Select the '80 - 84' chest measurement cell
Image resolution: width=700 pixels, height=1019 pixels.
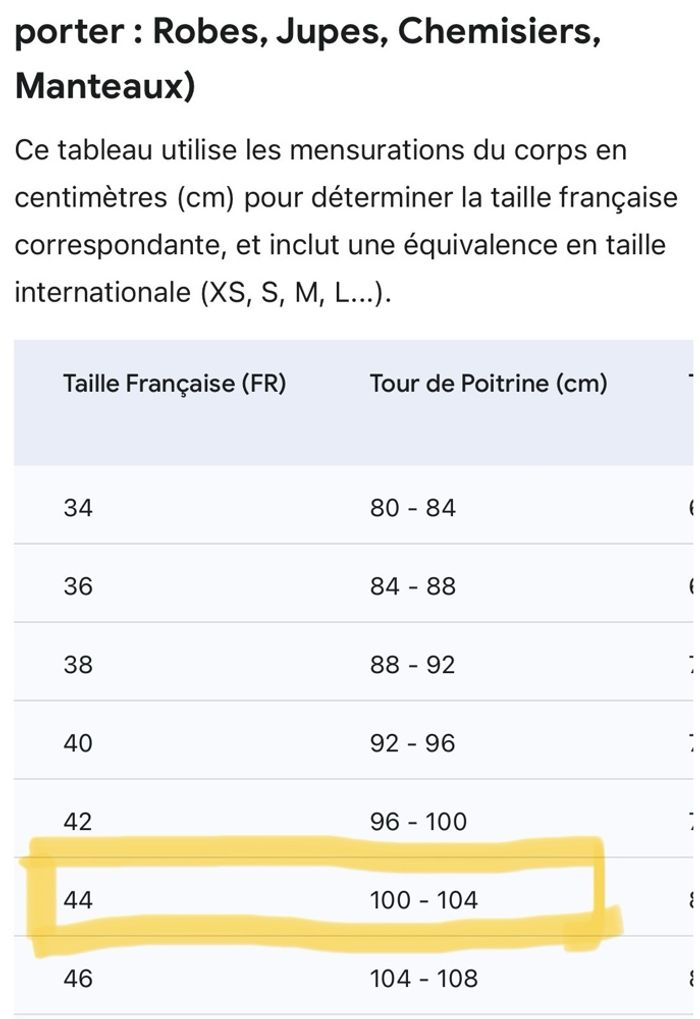(413, 508)
